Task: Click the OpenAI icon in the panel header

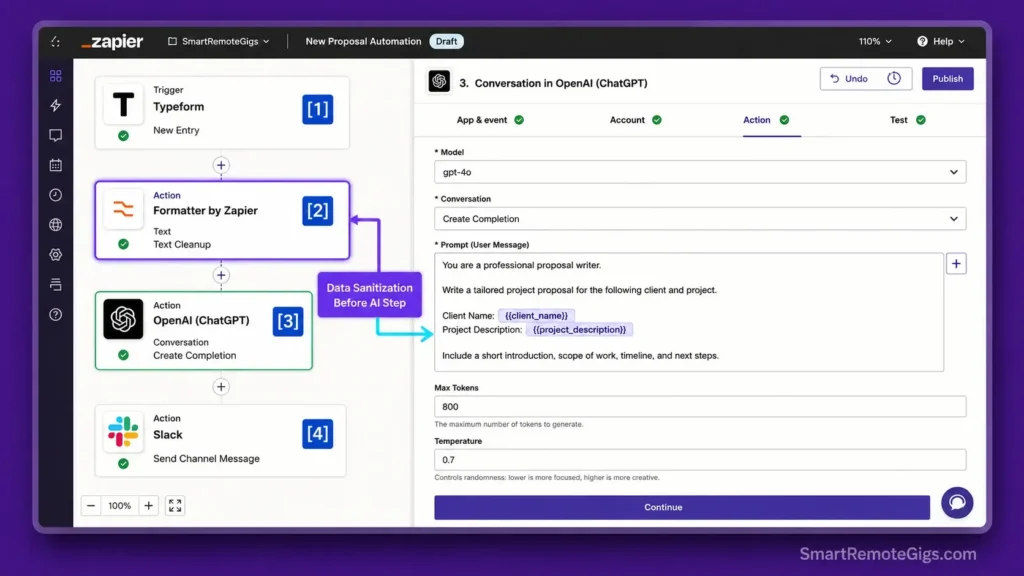Action: coord(439,82)
